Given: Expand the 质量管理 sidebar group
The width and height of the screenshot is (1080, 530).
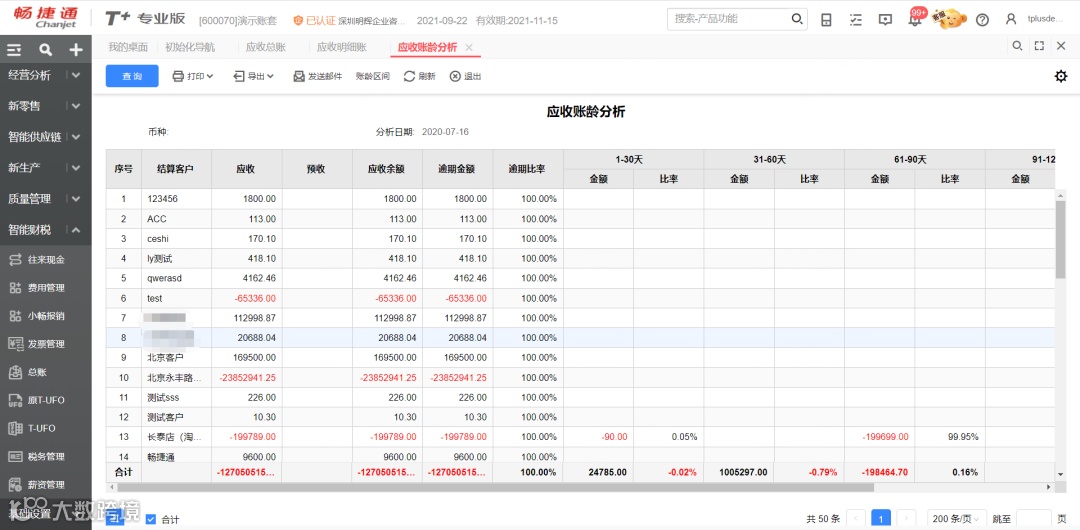Looking at the screenshot, I should (76, 198).
